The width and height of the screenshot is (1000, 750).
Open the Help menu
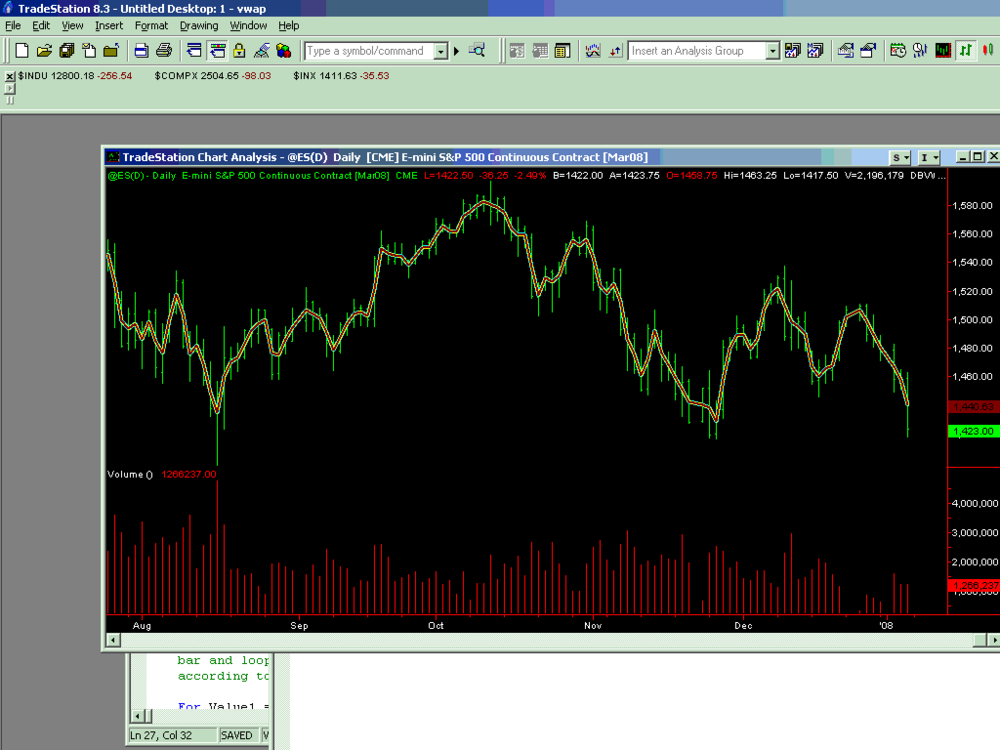(x=288, y=26)
